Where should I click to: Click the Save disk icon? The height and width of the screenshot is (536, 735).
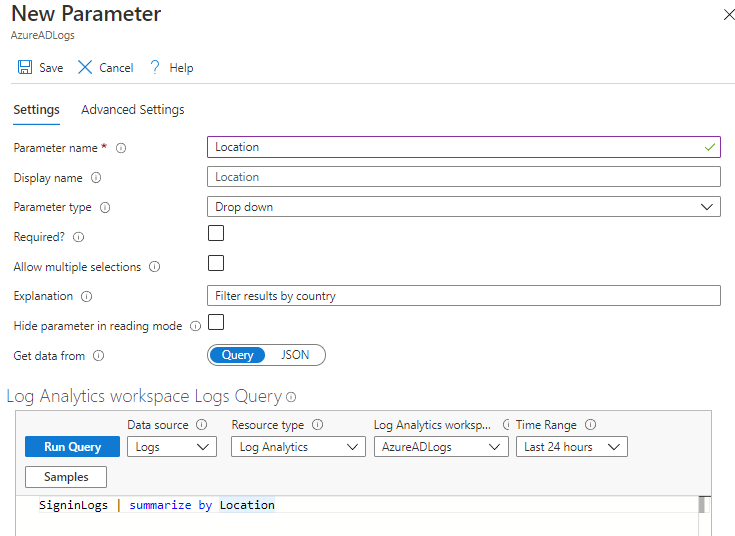pyautogui.click(x=25, y=67)
